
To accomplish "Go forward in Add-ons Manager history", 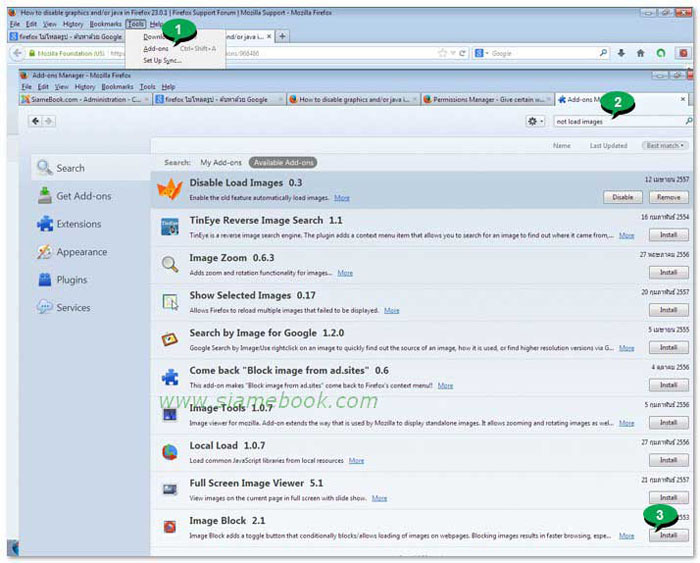I will [49, 121].
